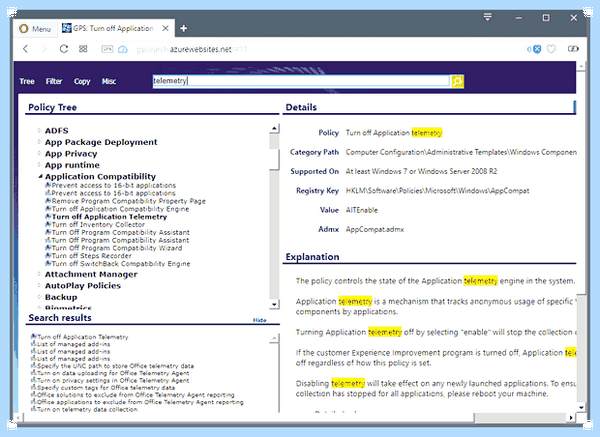Open the Speed Dial grid icon
This screenshot has width=600, height=437.
click(83, 49)
